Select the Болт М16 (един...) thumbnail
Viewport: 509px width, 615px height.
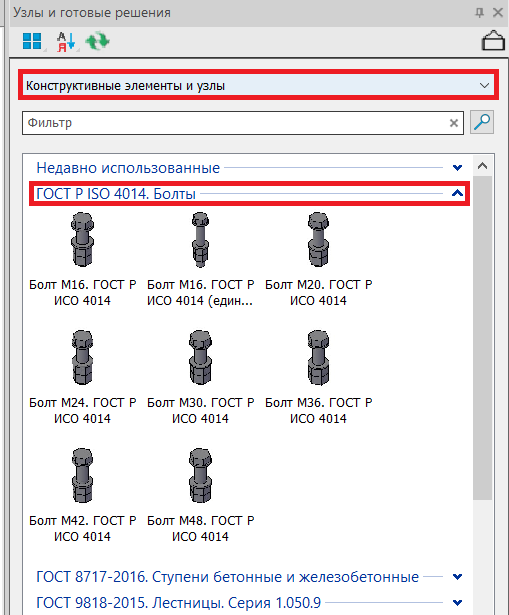[x=200, y=259]
